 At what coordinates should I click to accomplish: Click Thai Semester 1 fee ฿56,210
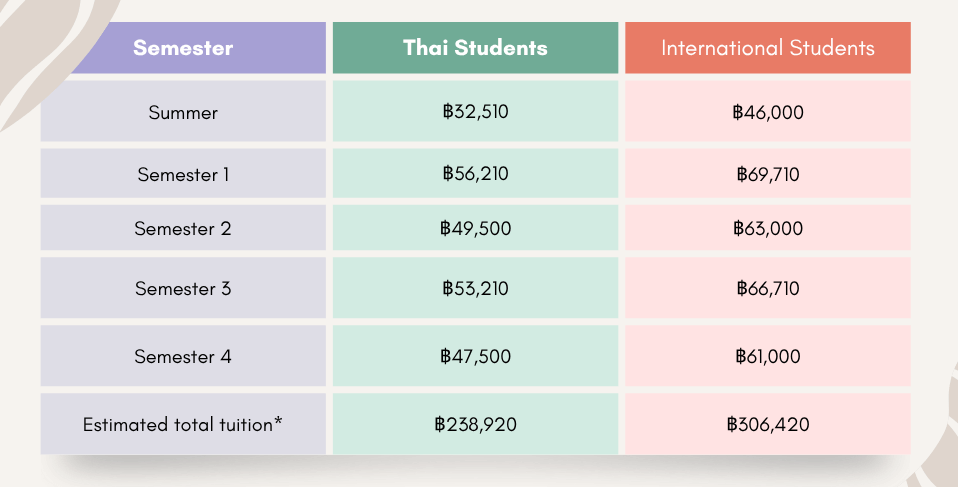(x=475, y=174)
